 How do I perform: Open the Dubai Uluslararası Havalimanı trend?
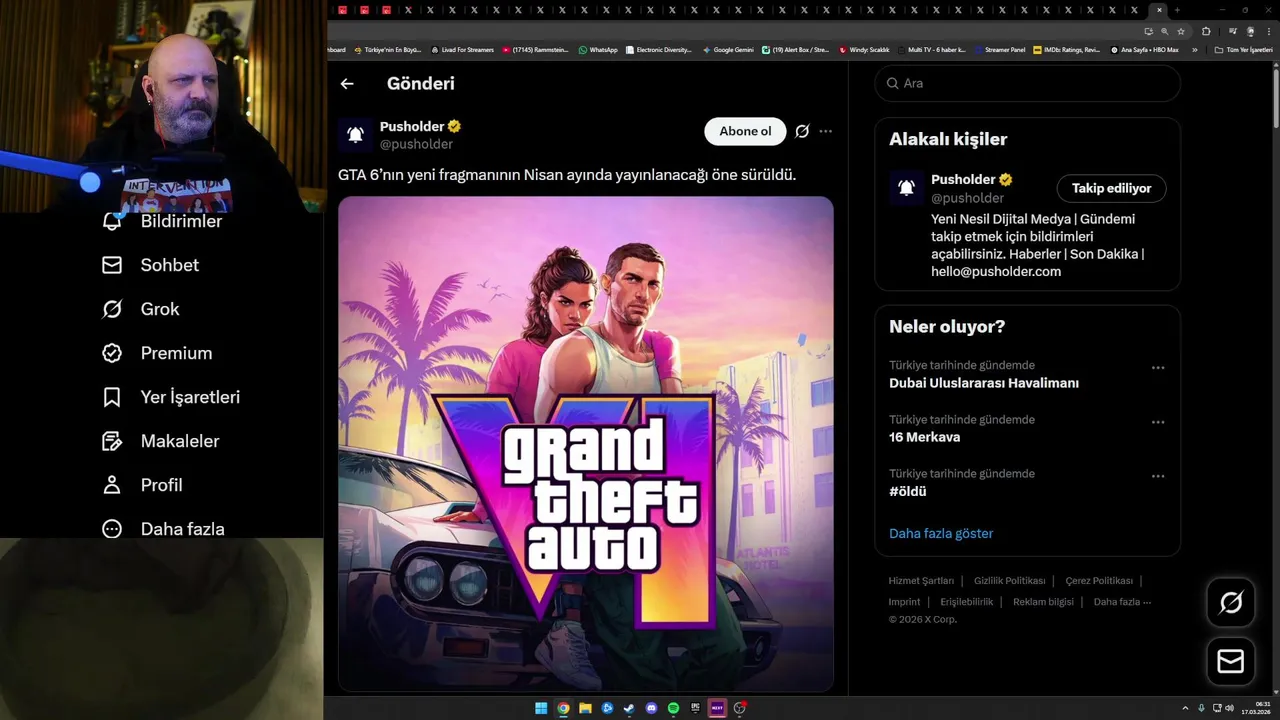pos(984,383)
